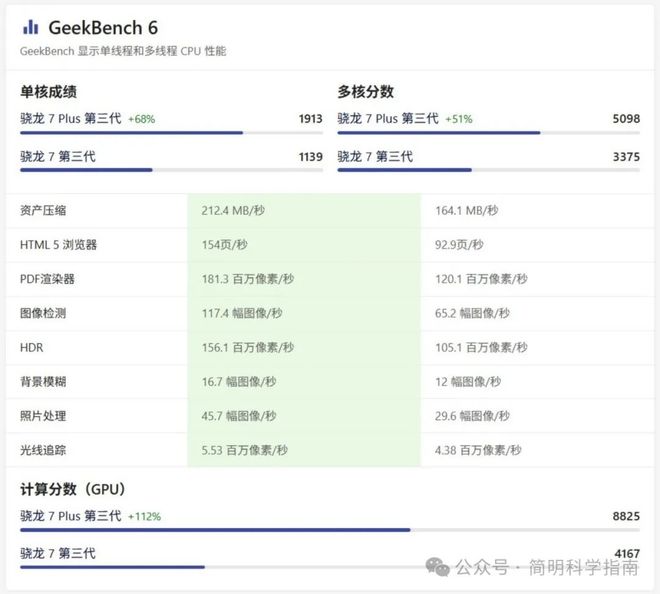Click the 图像检测 row label
This screenshot has width=660, height=594.
click(43, 313)
